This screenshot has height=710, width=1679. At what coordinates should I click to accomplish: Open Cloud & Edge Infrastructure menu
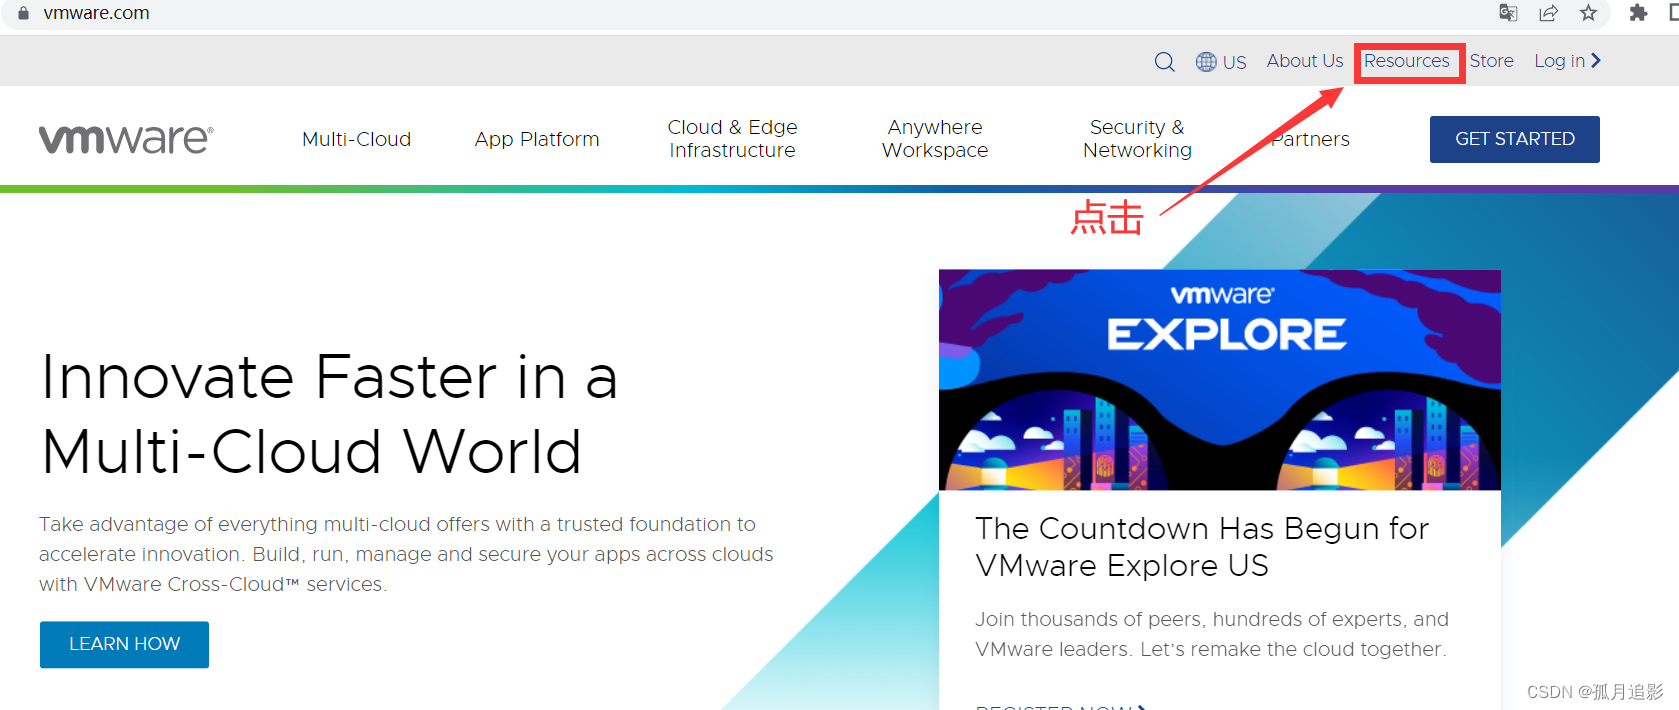(733, 139)
